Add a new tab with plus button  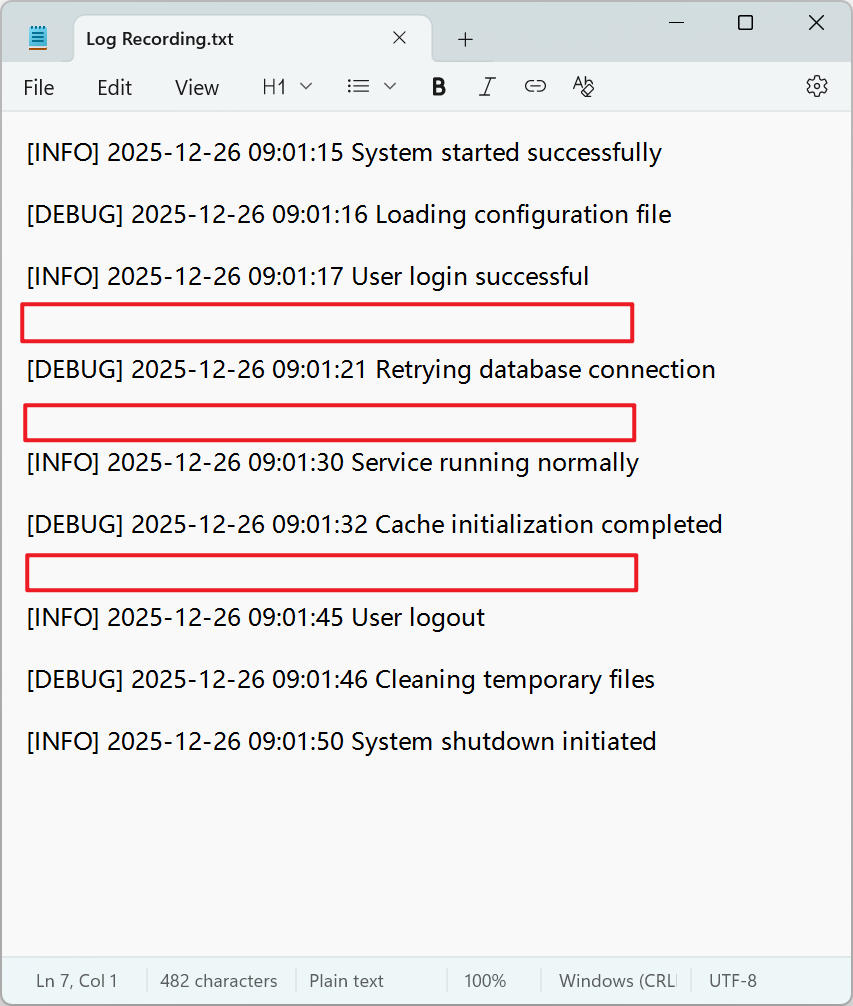[x=465, y=39]
